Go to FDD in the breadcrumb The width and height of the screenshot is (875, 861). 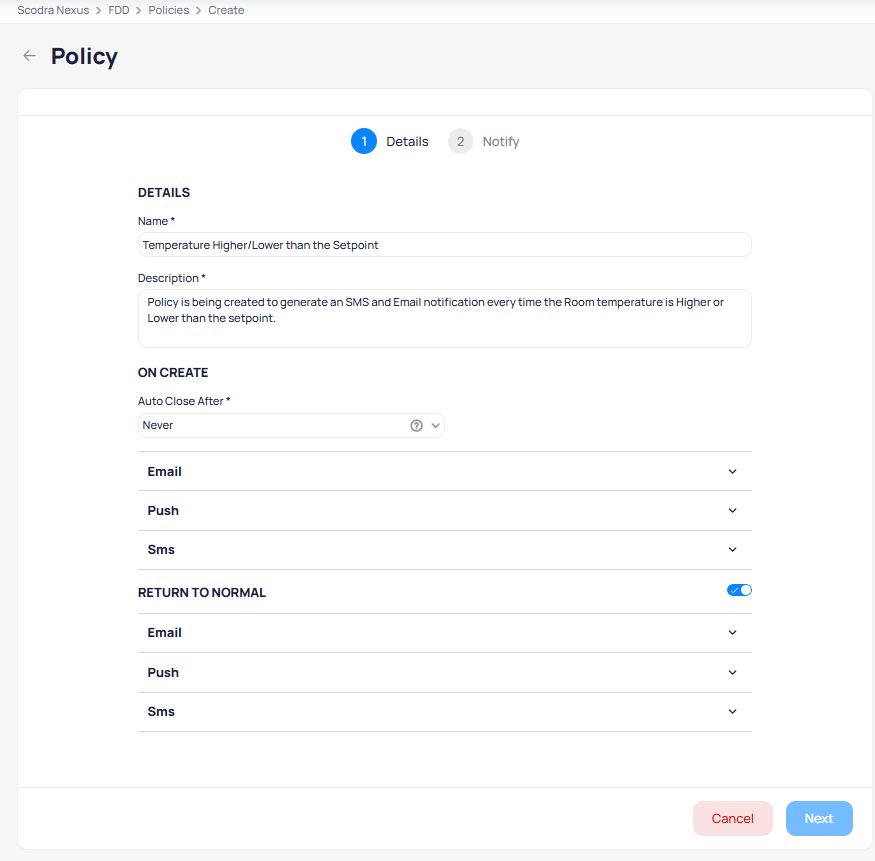point(119,10)
